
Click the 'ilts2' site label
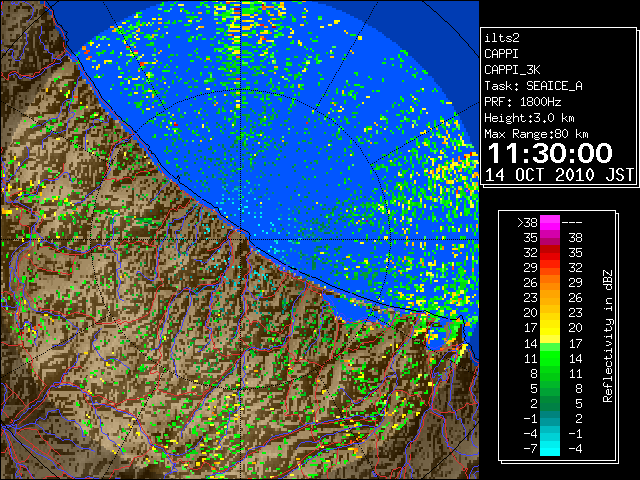502,38
